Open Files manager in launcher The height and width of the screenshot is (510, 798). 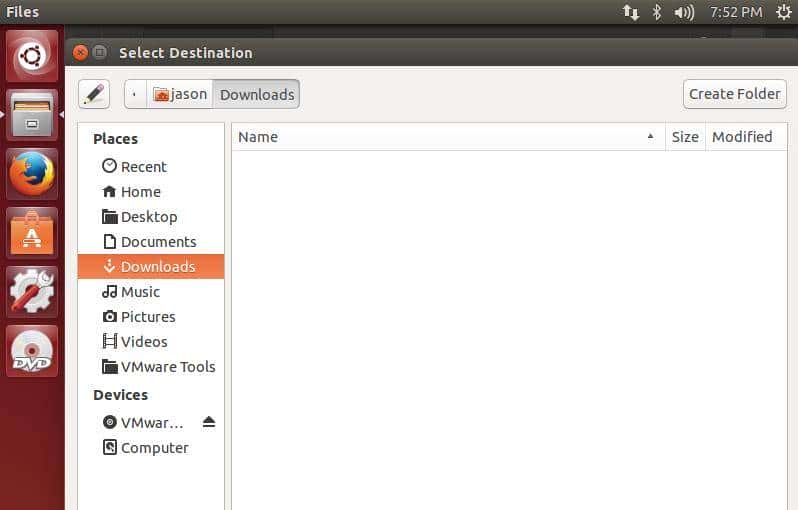click(x=32, y=115)
